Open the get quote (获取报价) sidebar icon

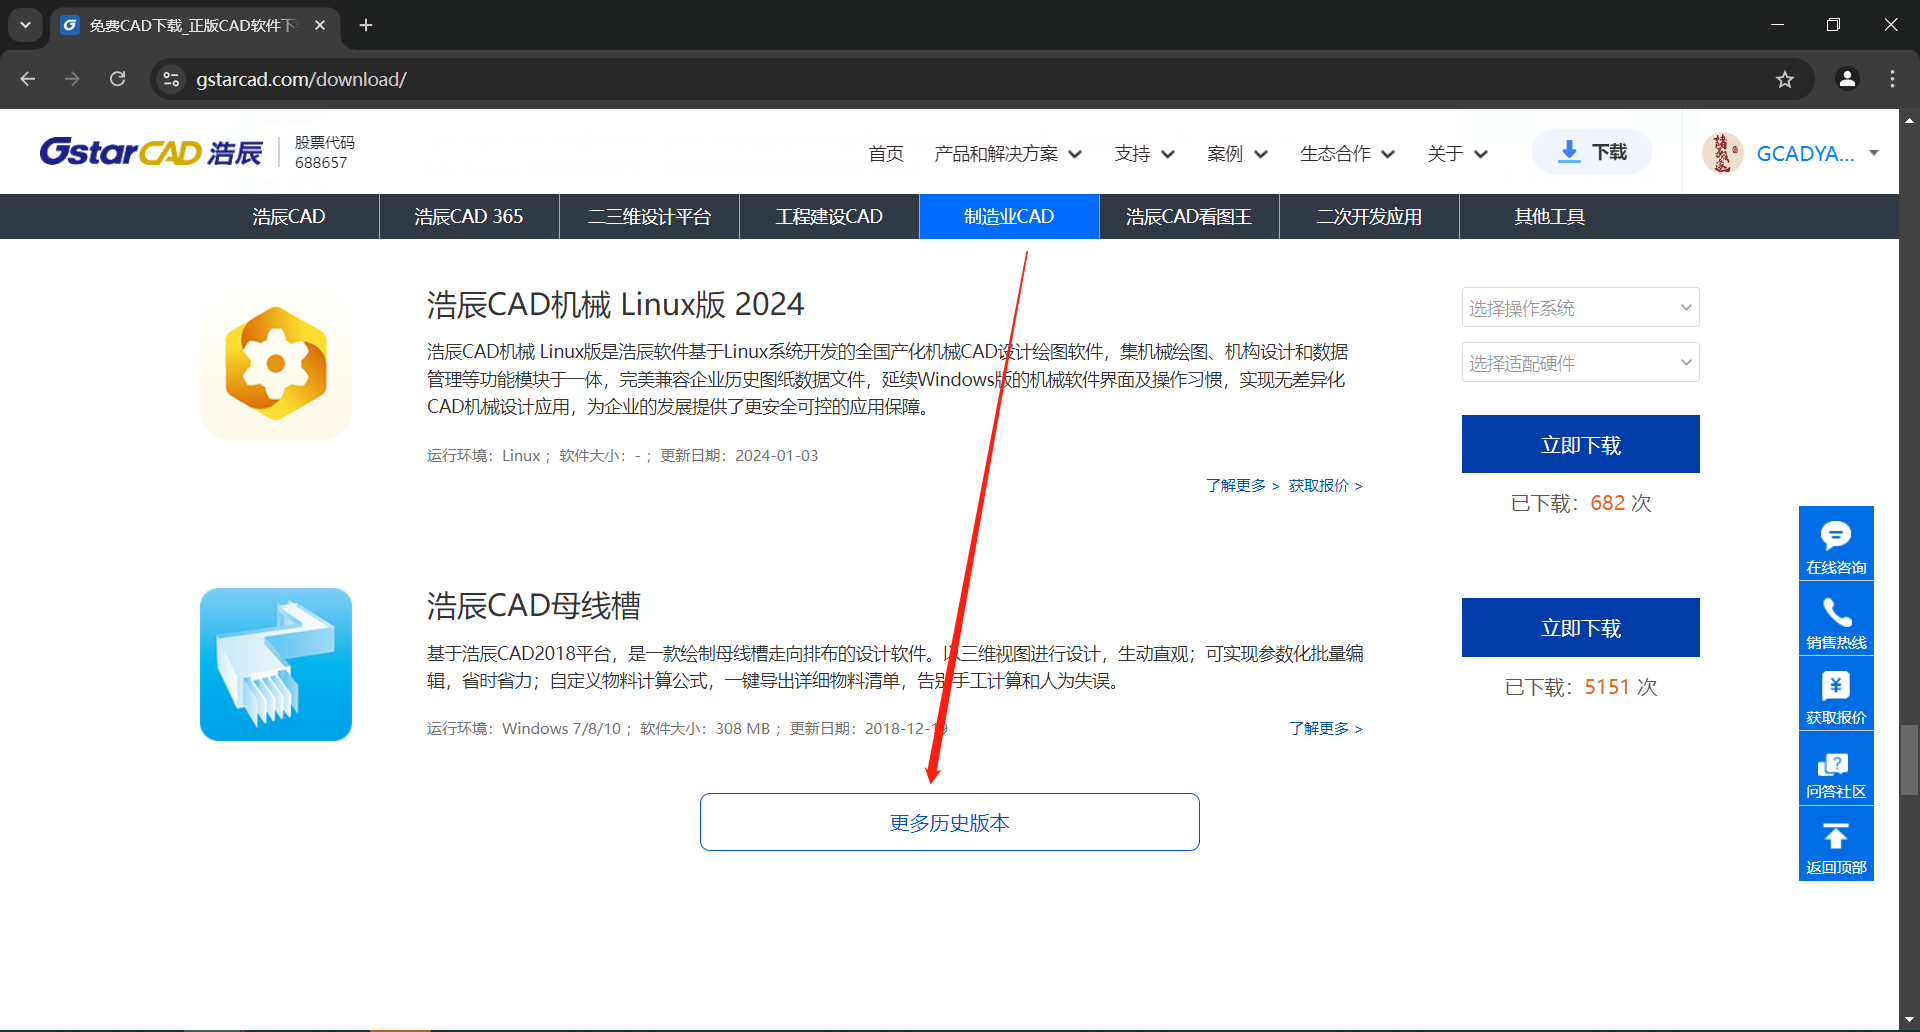[x=1835, y=687]
